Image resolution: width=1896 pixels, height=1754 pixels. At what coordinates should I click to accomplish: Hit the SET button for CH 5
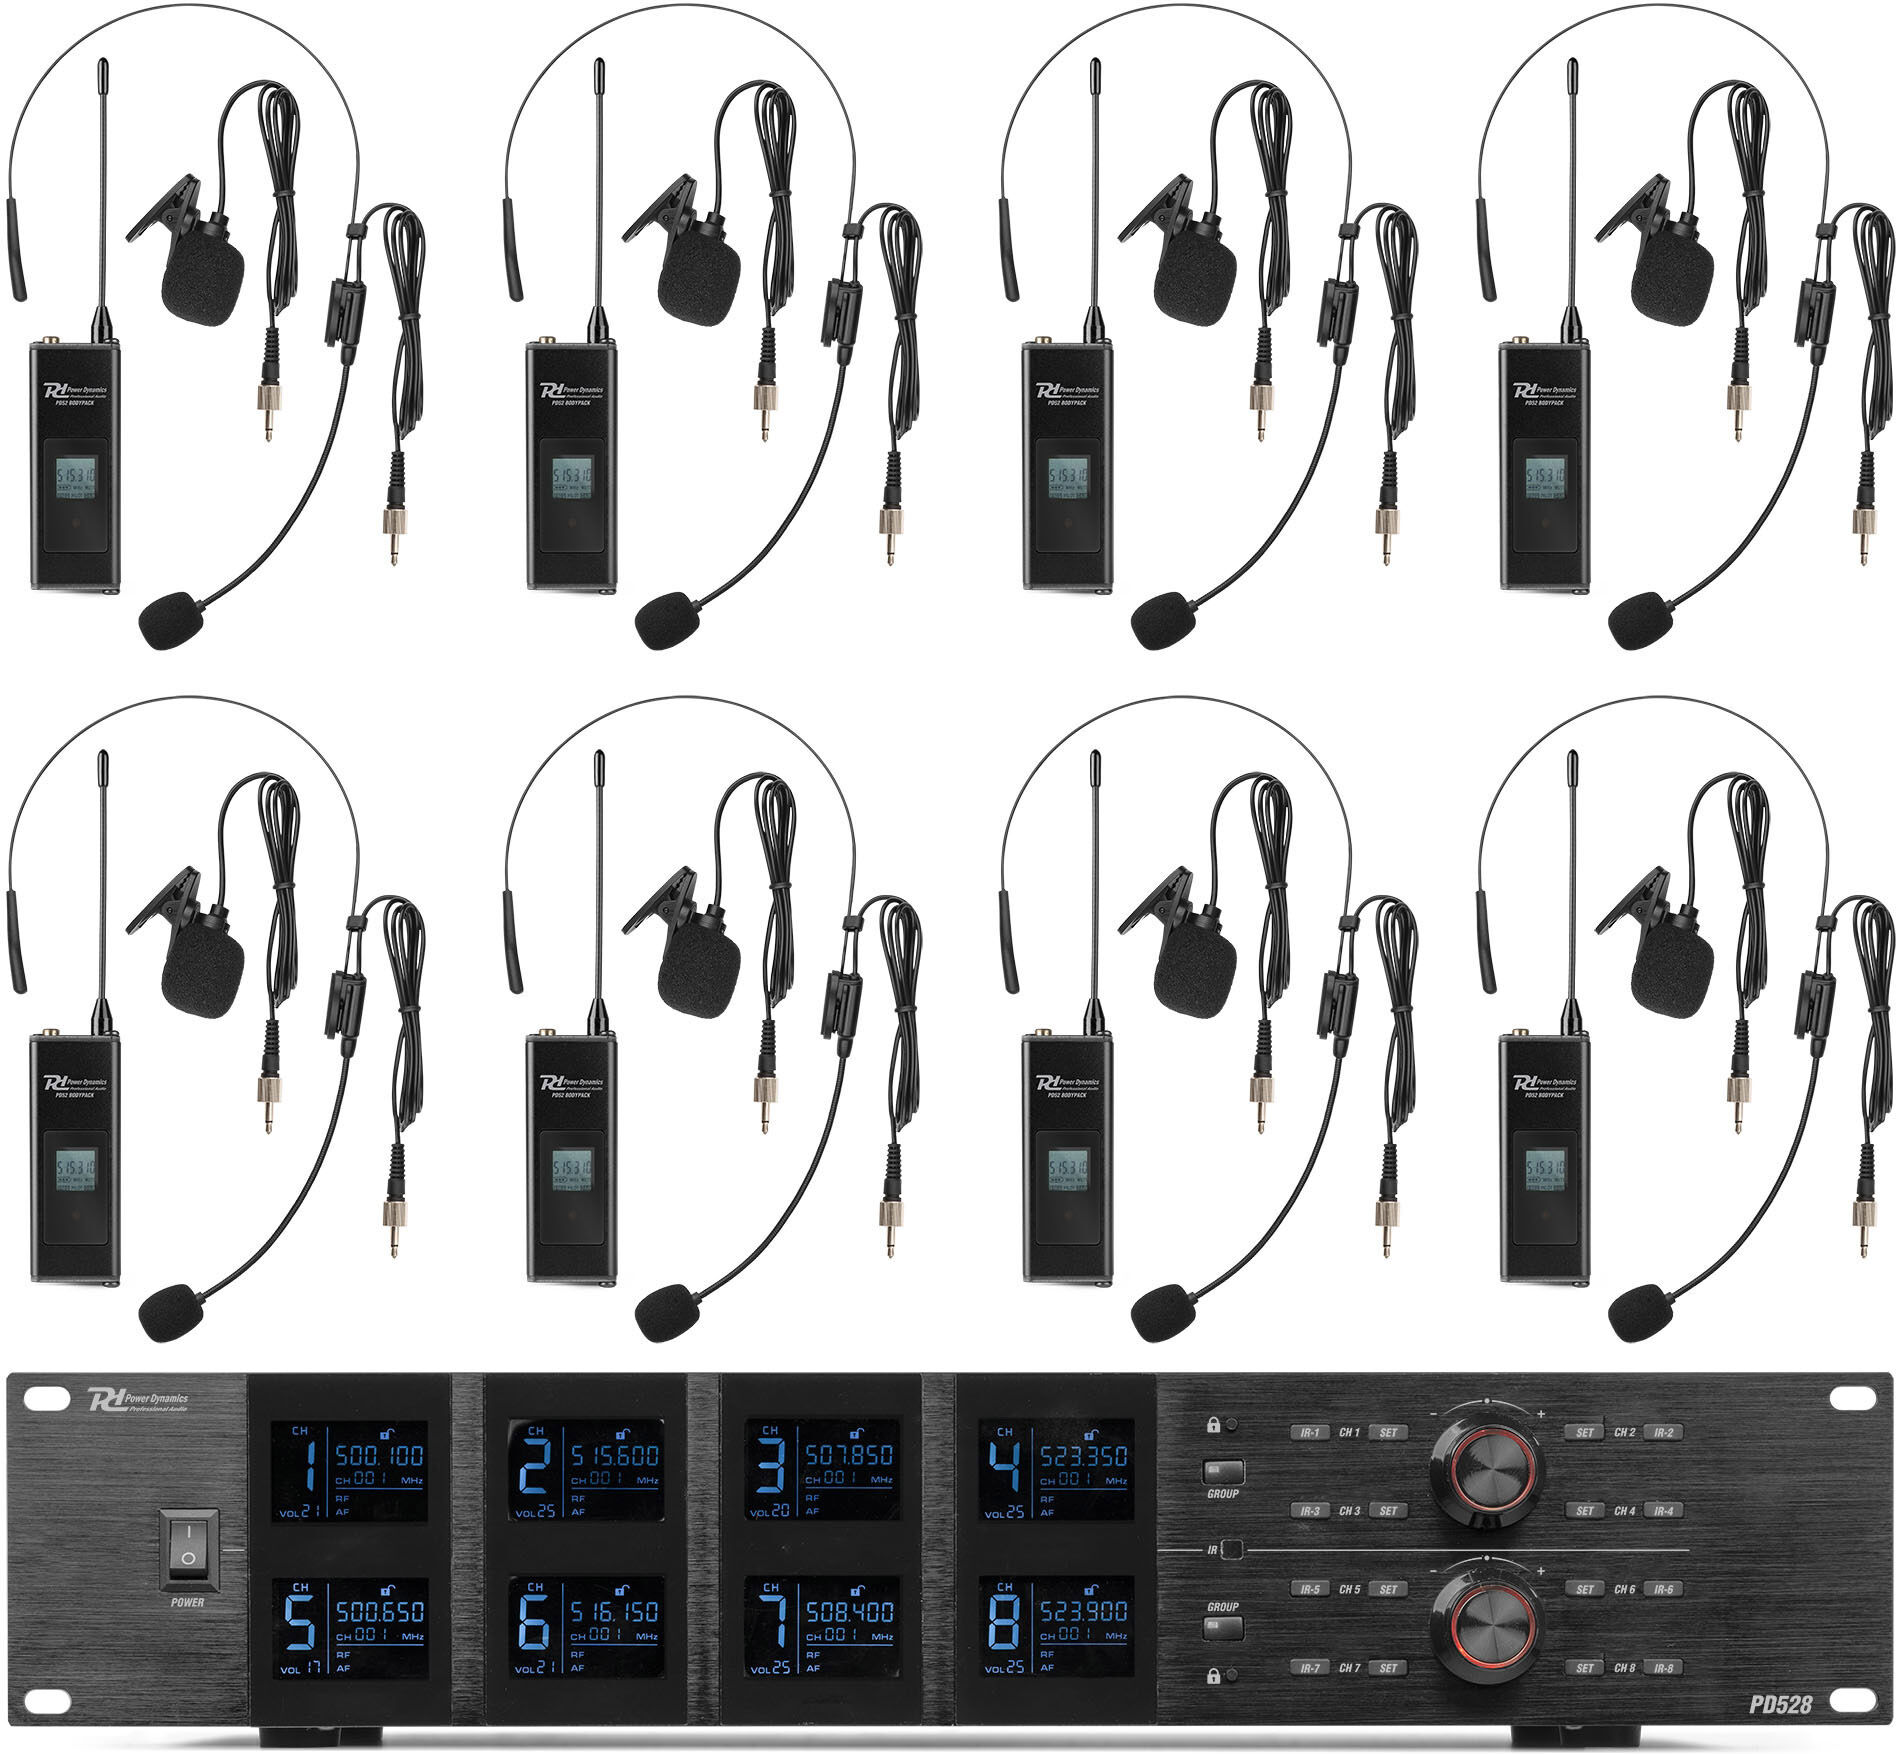tap(1388, 1589)
